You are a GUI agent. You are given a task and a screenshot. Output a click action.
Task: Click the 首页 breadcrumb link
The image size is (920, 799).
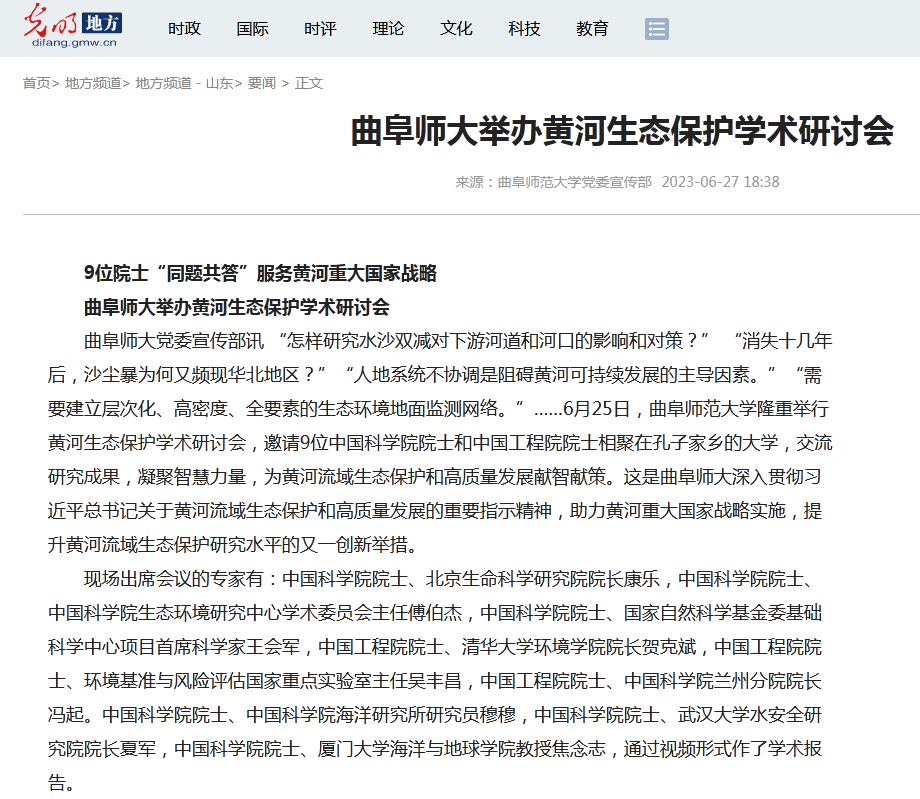[36, 83]
